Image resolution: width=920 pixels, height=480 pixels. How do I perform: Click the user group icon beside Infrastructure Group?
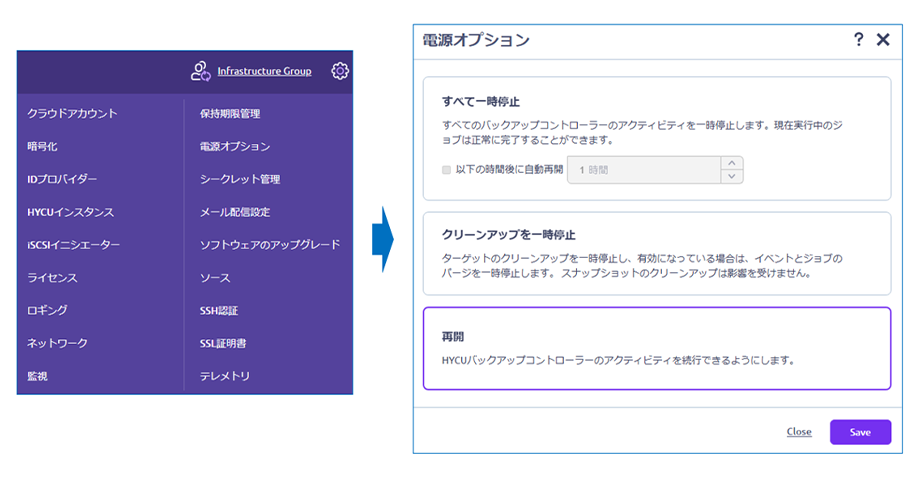[x=201, y=71]
